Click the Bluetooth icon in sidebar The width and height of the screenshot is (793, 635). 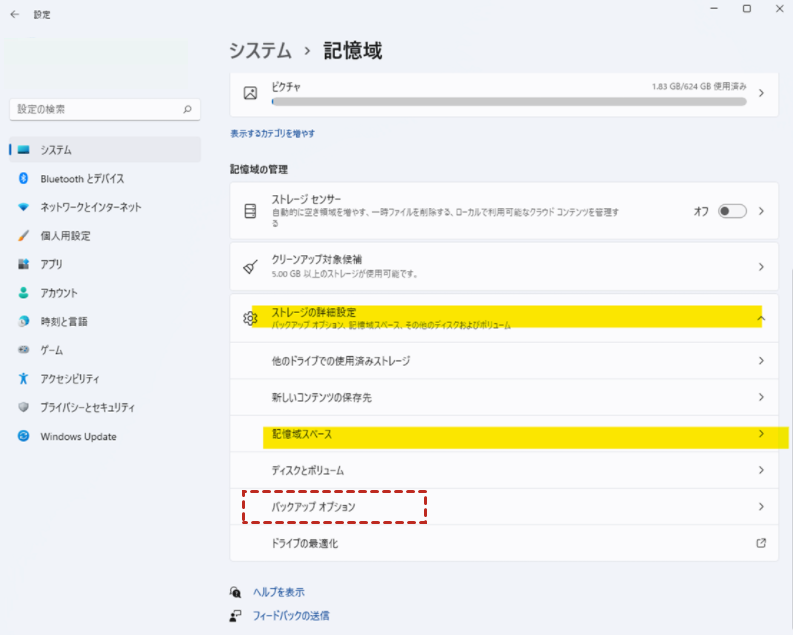click(23, 178)
